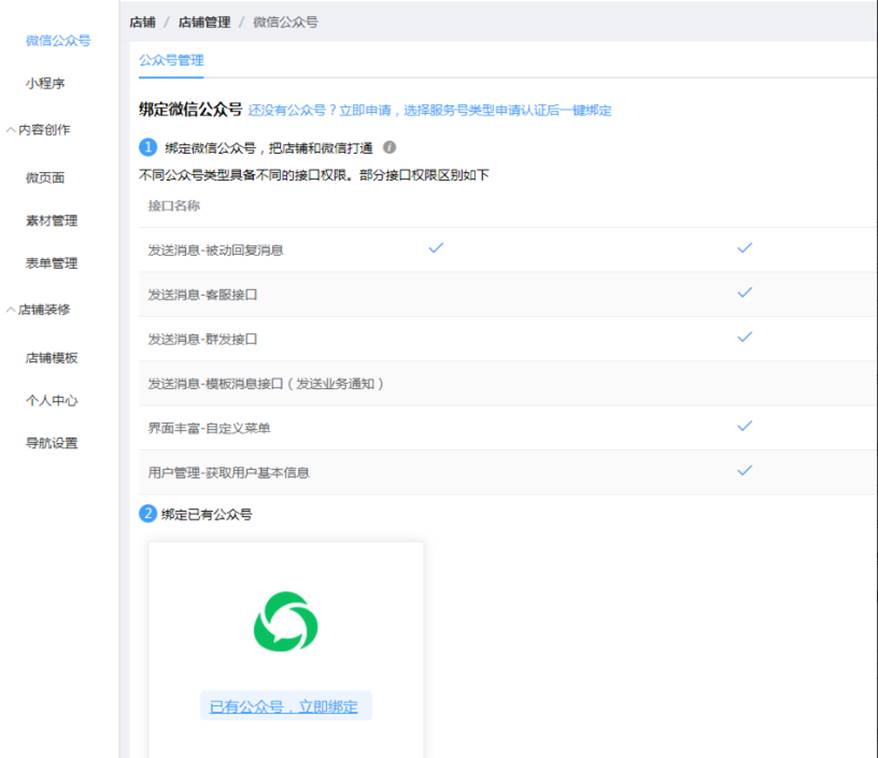The image size is (878, 758).
Task: Click the 界面丰富-自定义菜单 row label
Action: pyautogui.click(x=209, y=428)
